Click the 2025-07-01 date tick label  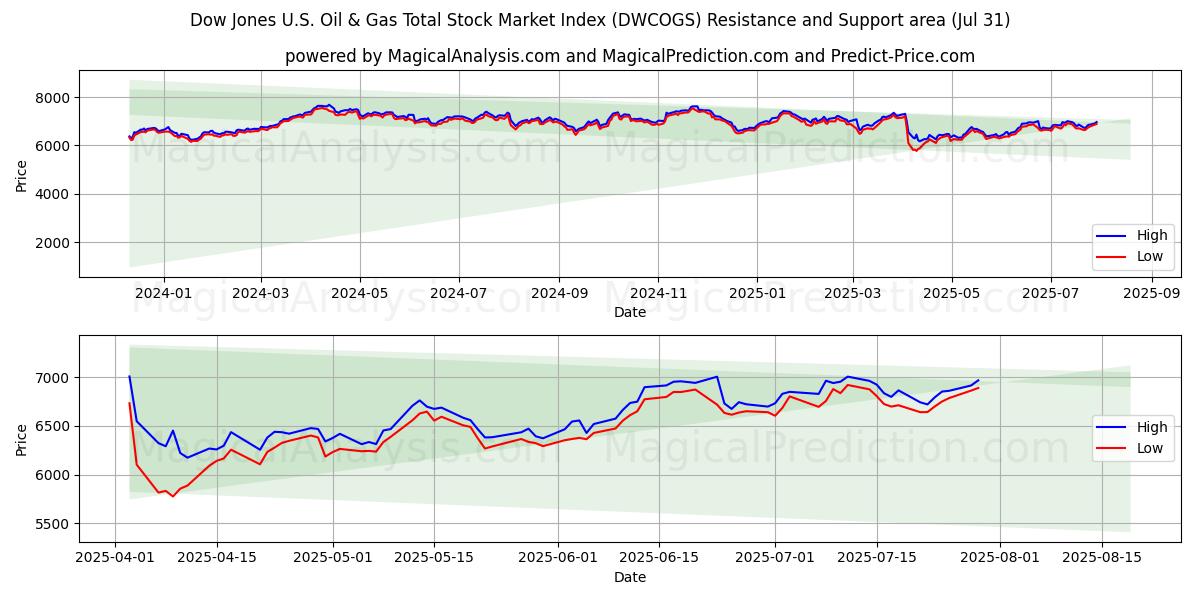point(775,558)
